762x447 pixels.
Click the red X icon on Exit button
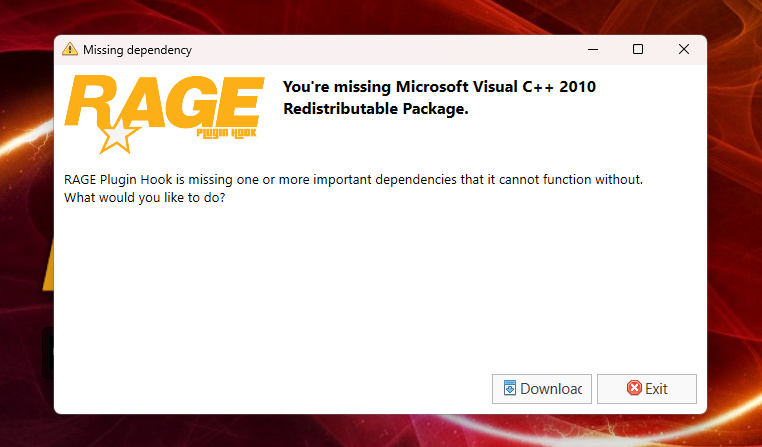[633, 389]
